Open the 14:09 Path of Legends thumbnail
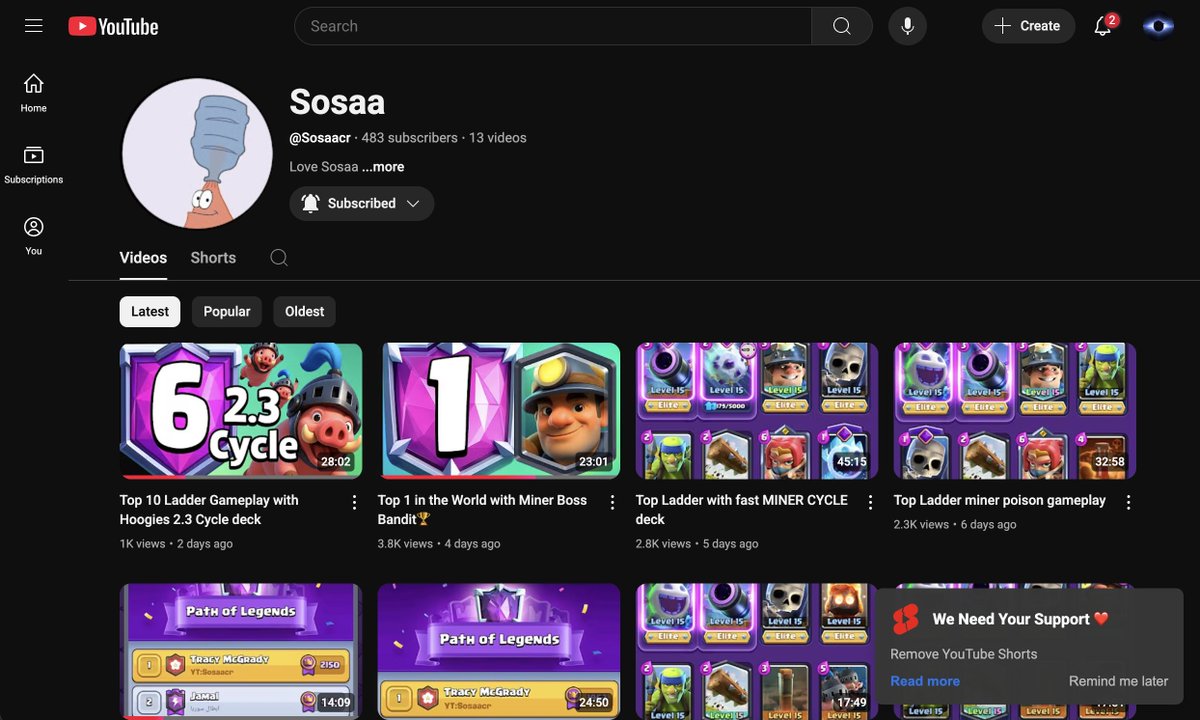 pyautogui.click(x=241, y=651)
